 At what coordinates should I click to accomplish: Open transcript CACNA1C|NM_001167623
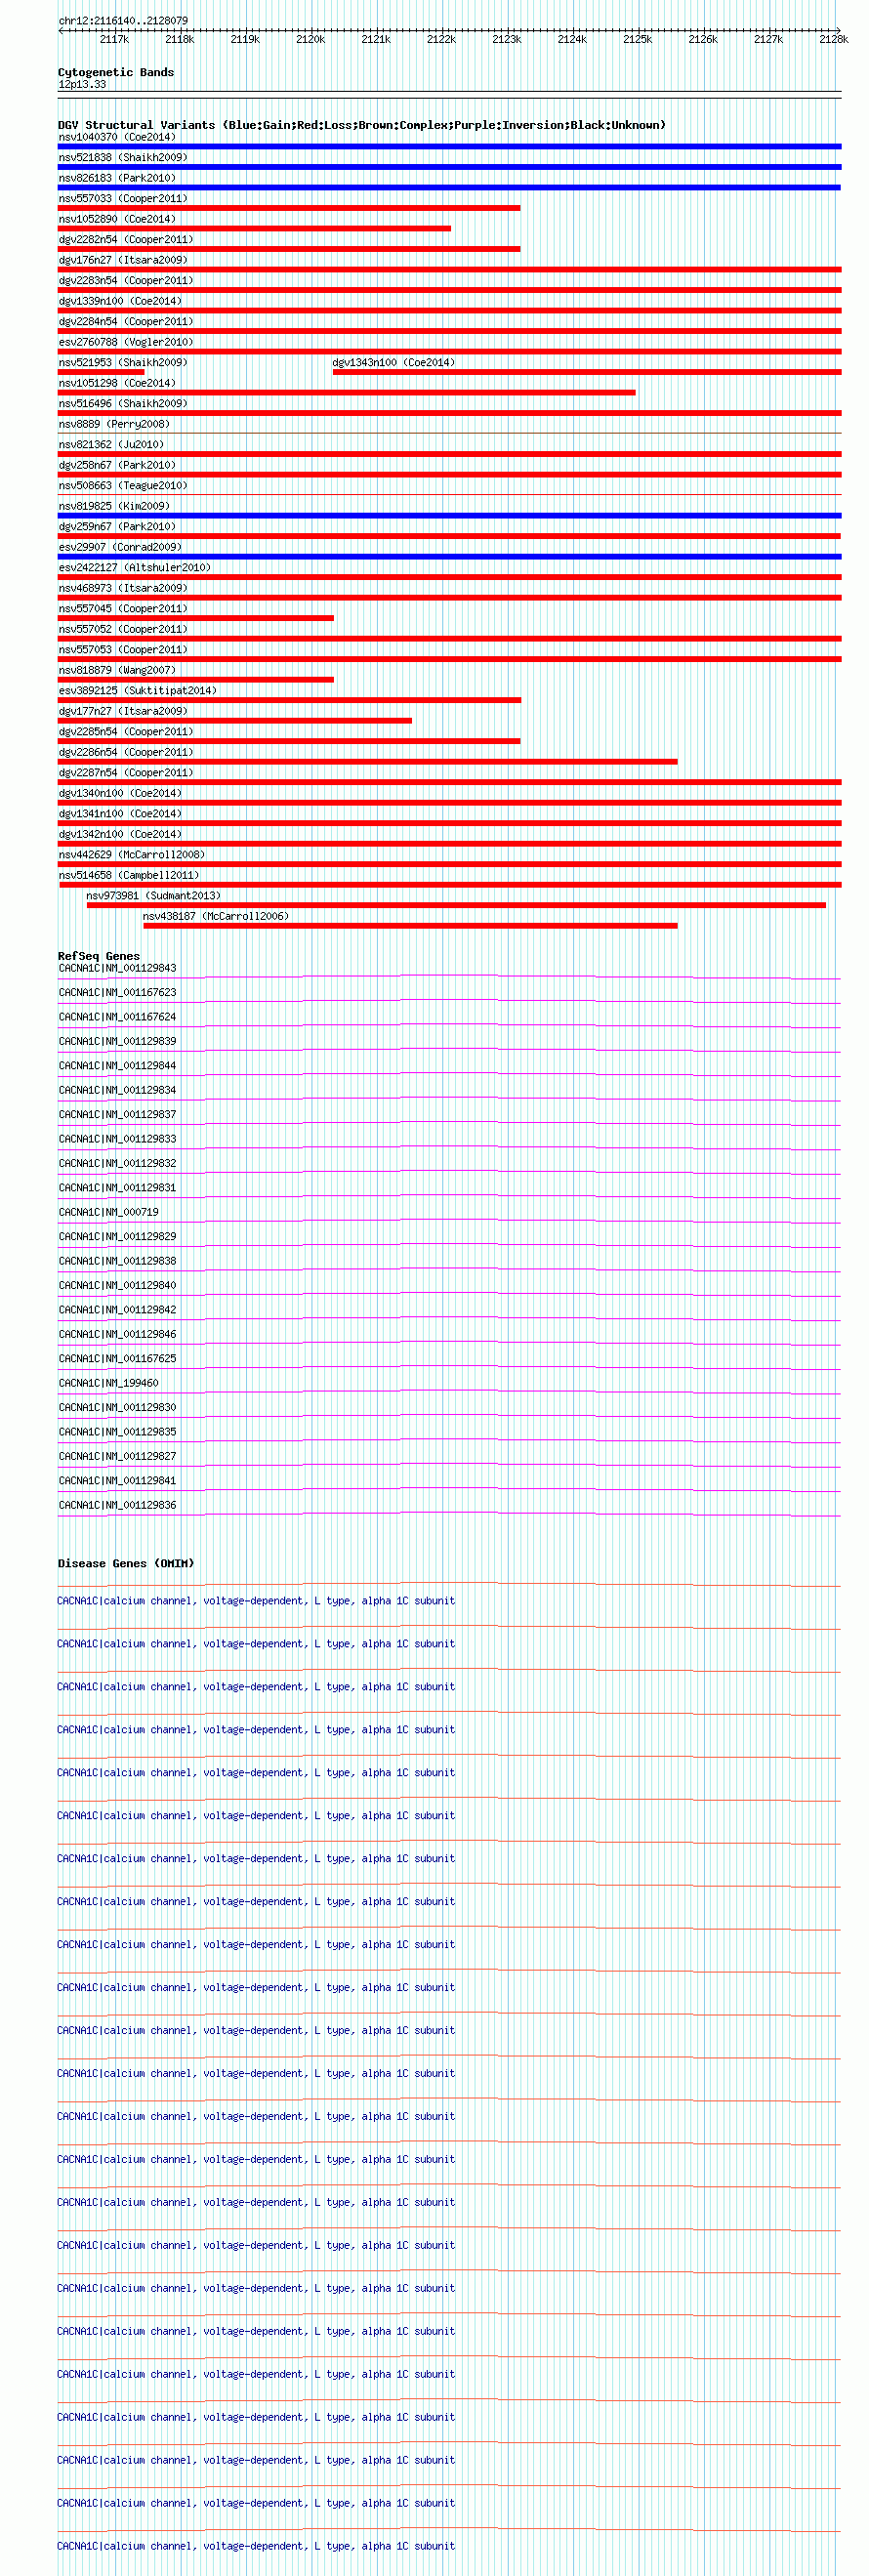coord(117,992)
